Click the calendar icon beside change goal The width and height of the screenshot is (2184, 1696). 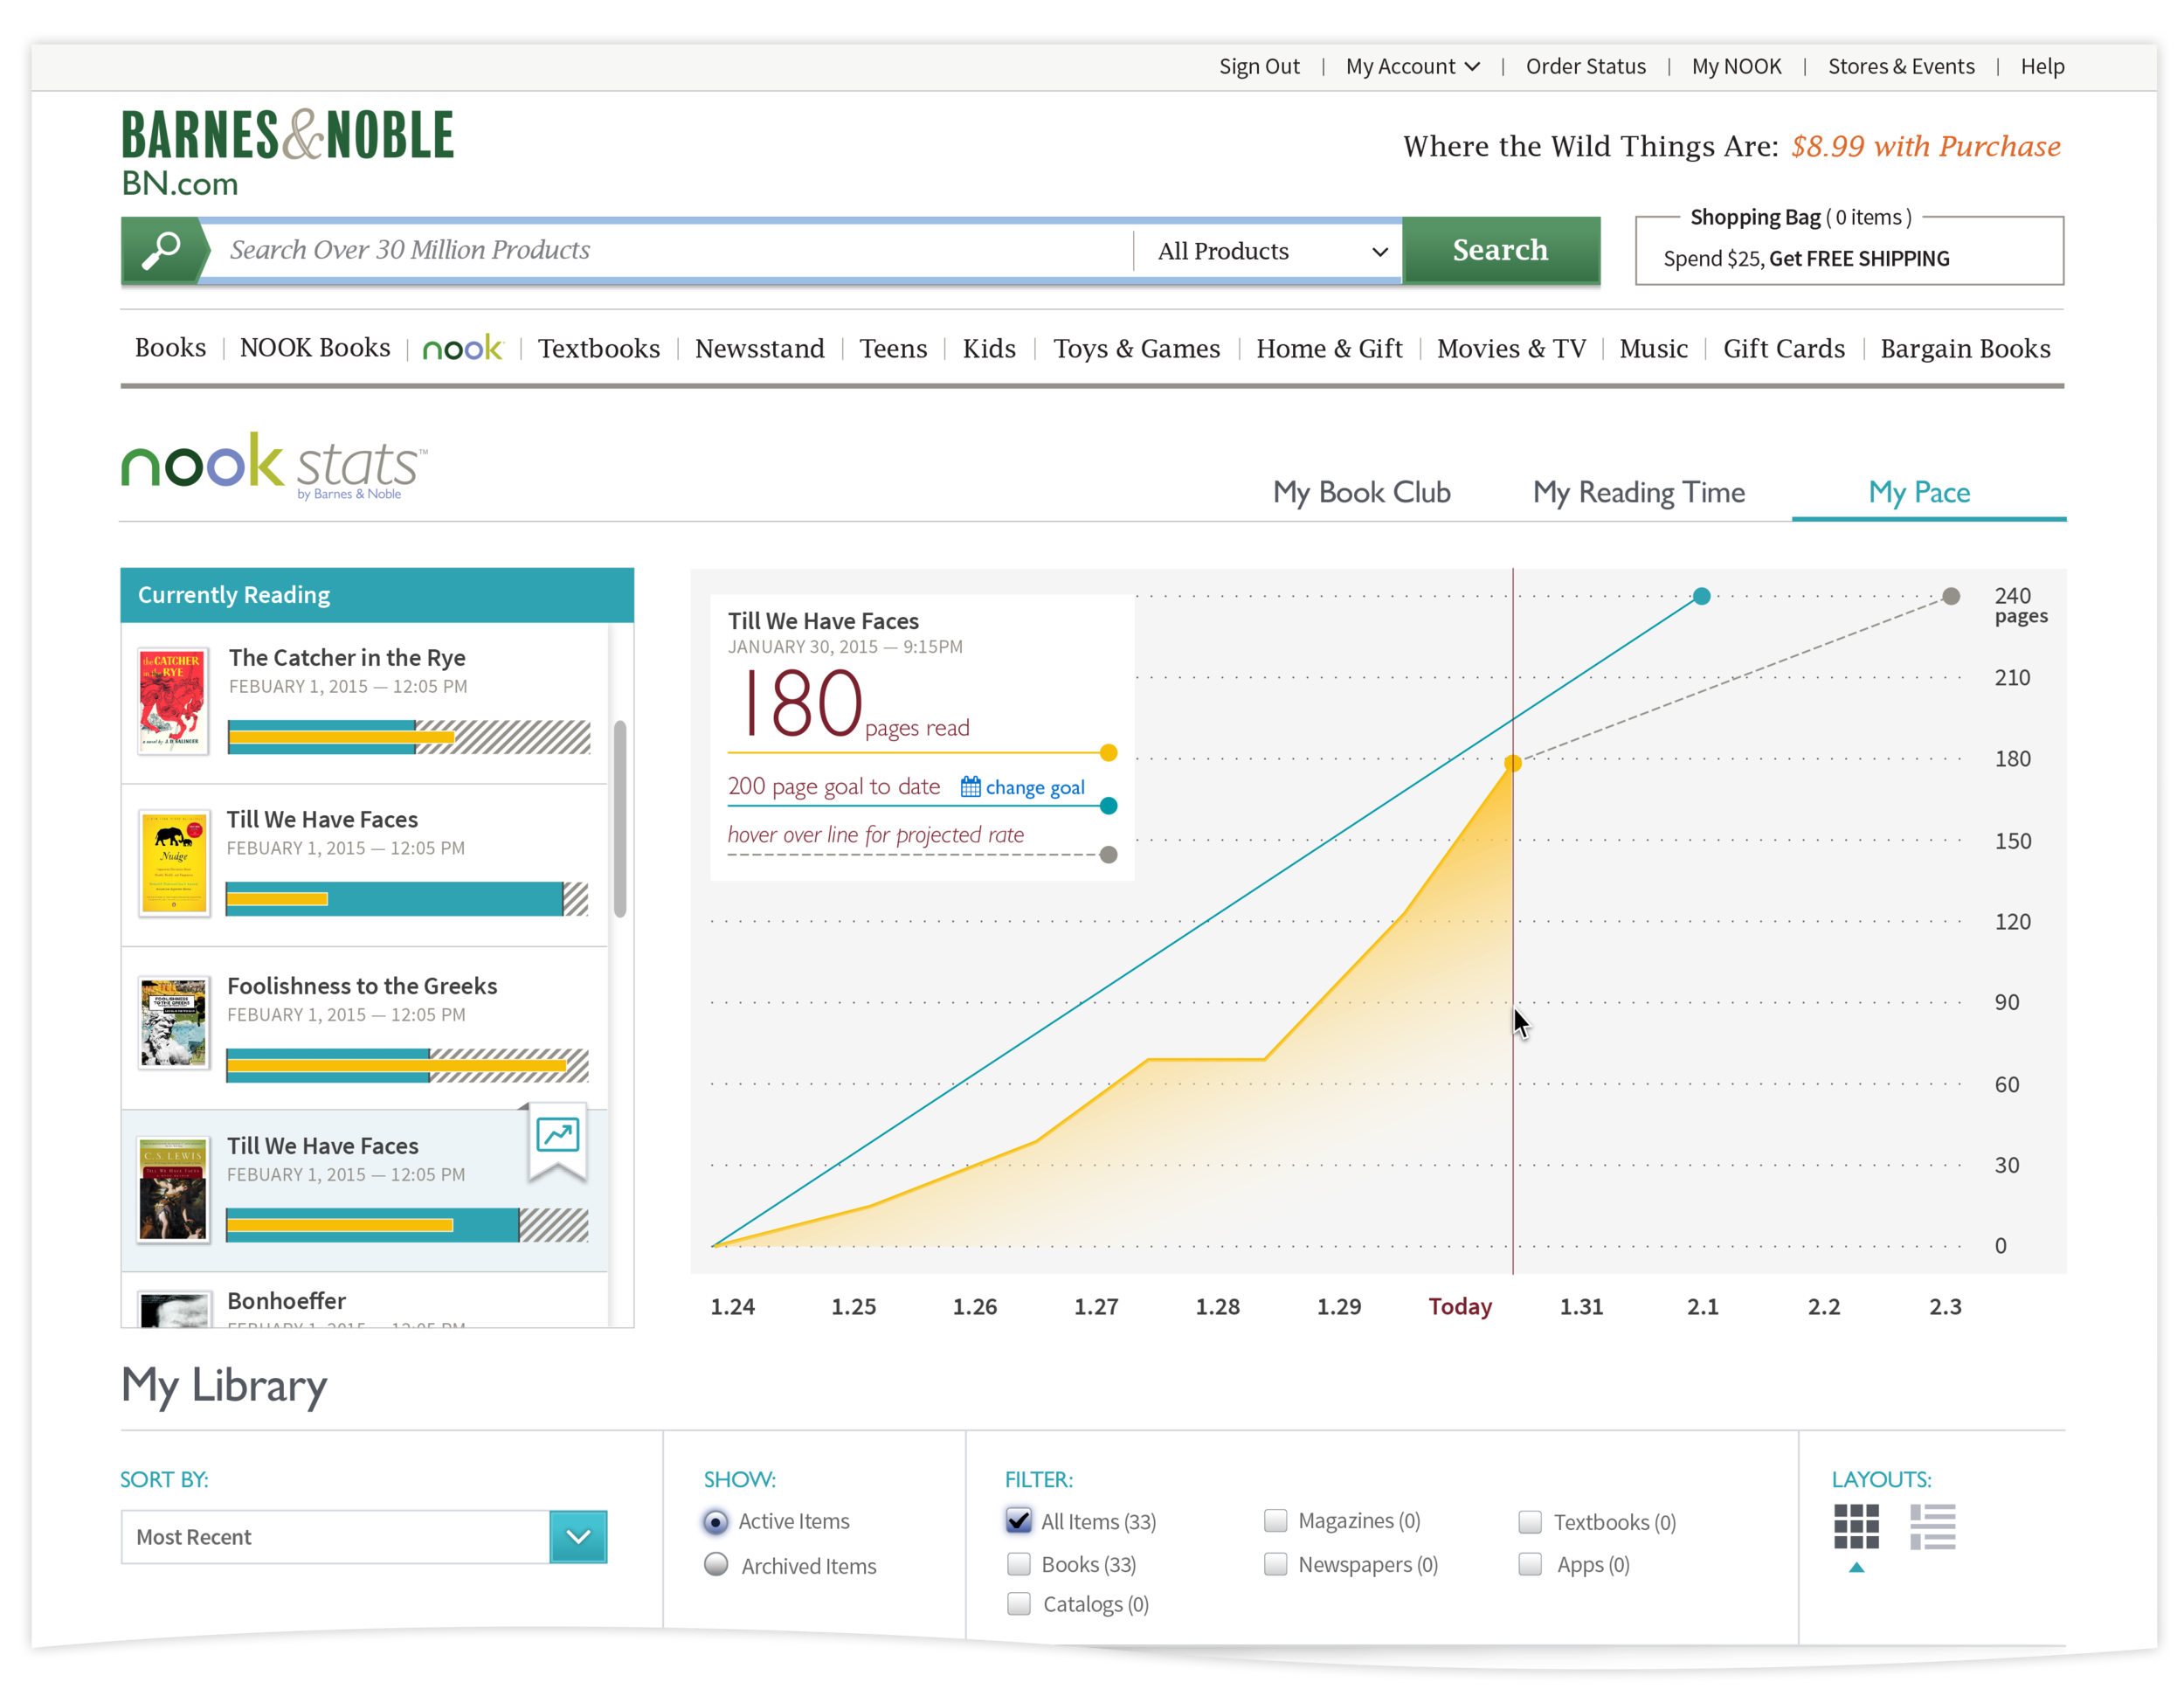(x=970, y=787)
